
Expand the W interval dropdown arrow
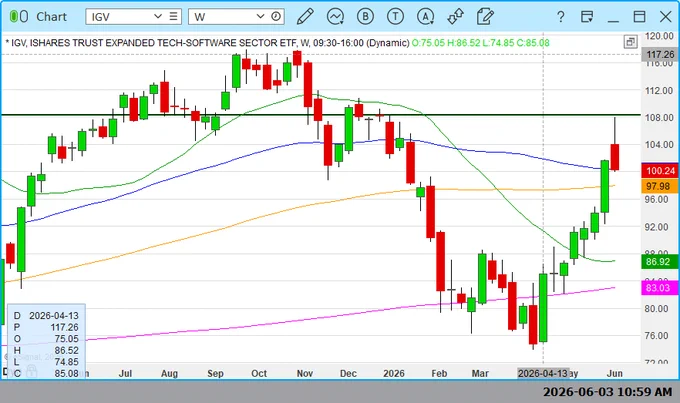(260, 16)
